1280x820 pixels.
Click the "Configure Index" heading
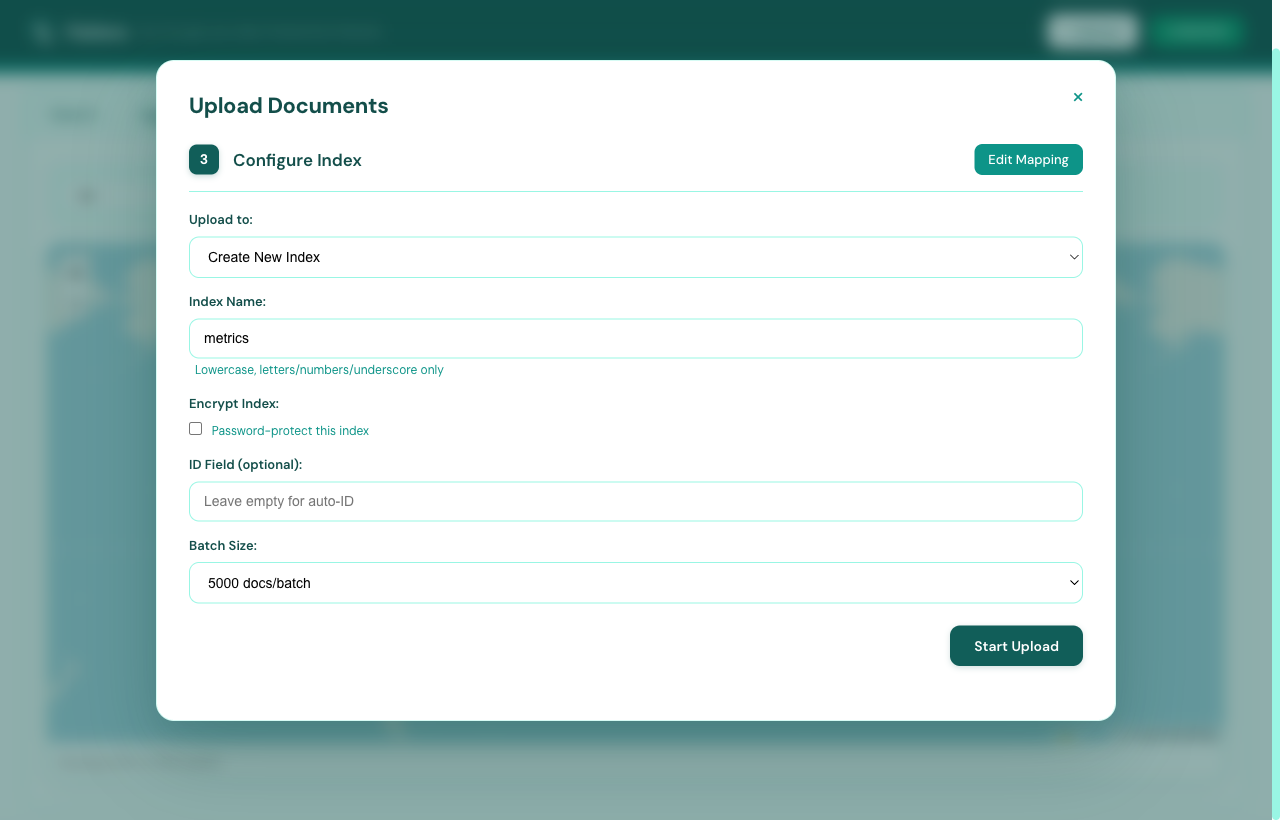click(297, 160)
